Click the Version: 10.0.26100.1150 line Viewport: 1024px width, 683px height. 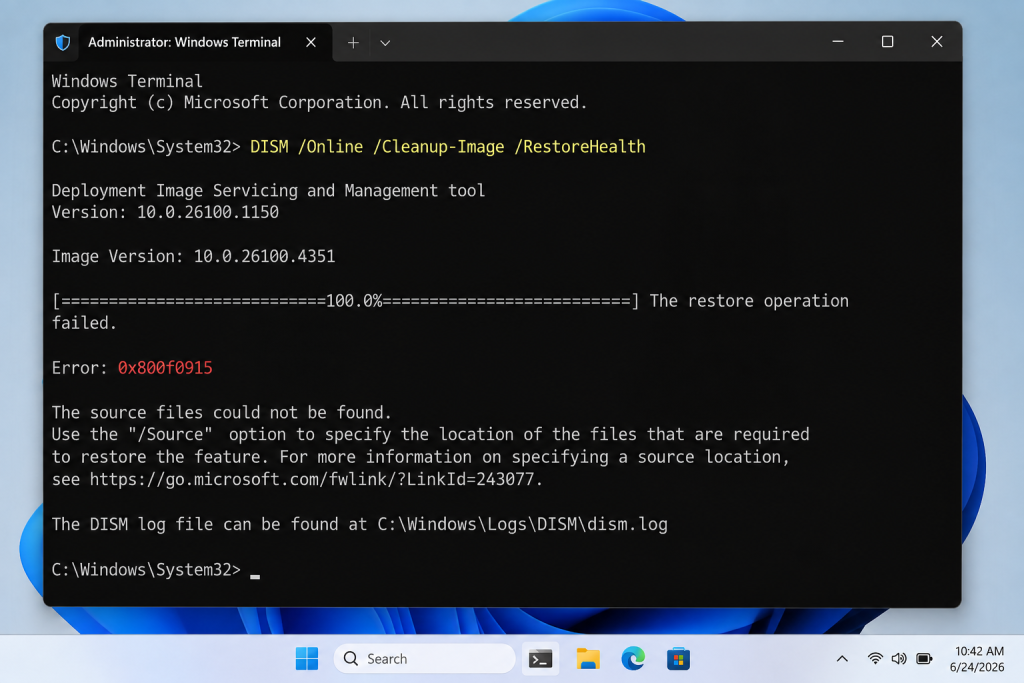point(165,212)
